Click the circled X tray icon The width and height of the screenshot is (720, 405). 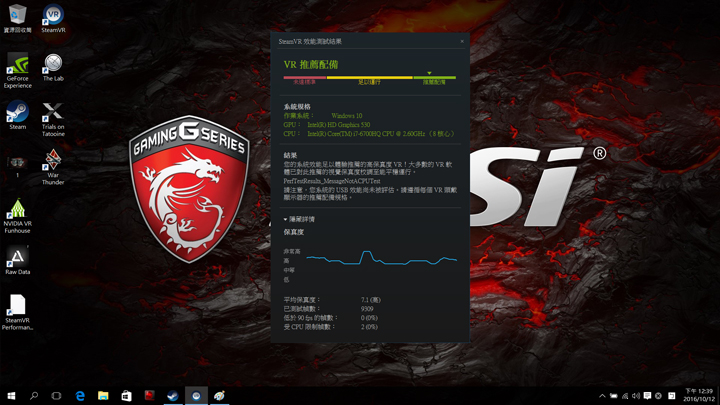[x=658, y=396]
